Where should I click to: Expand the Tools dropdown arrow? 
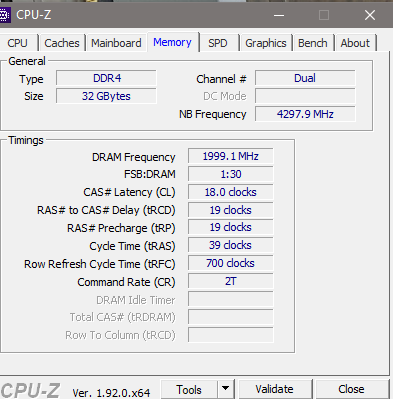point(226,389)
